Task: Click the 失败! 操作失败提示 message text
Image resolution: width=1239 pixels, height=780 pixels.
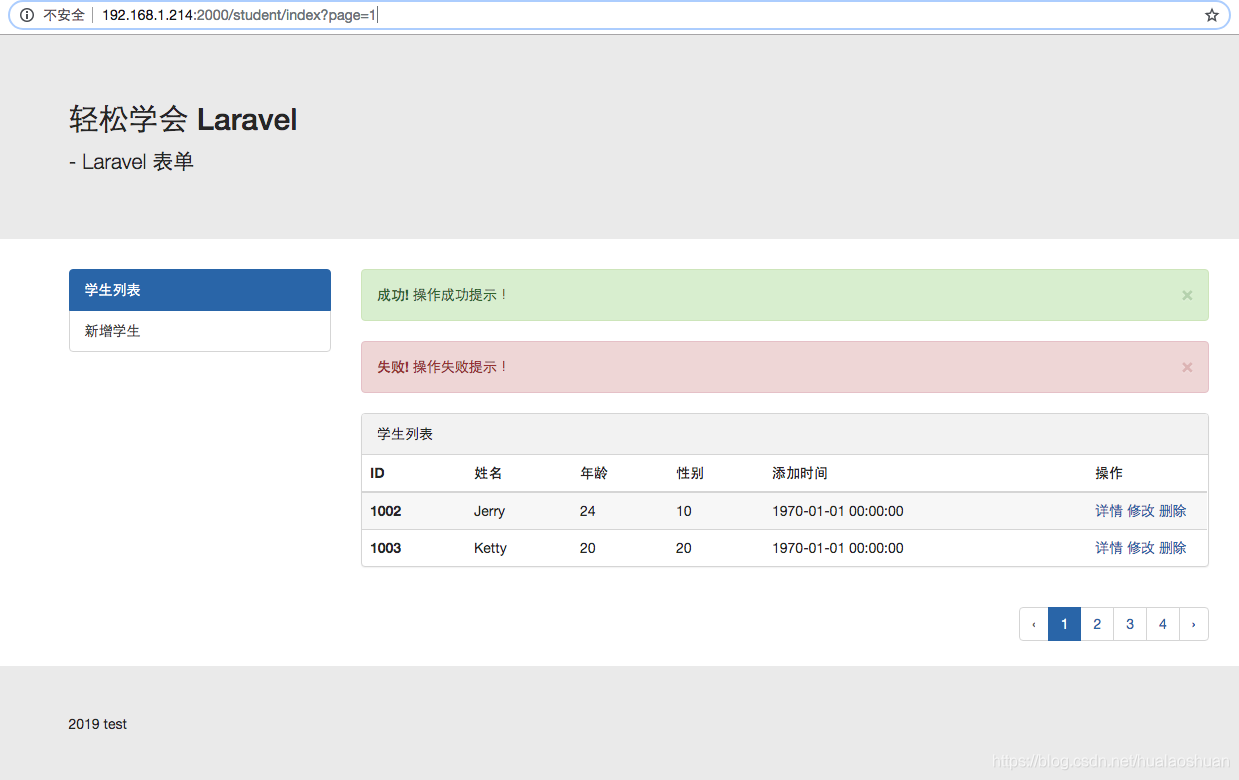Action: 442,367
